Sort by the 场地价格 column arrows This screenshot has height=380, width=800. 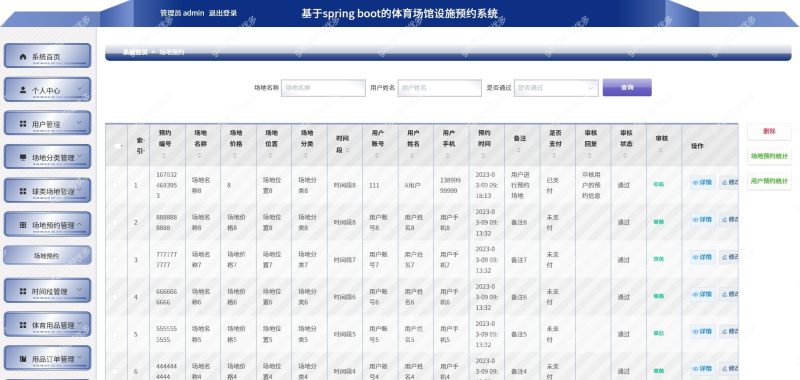tap(235, 156)
